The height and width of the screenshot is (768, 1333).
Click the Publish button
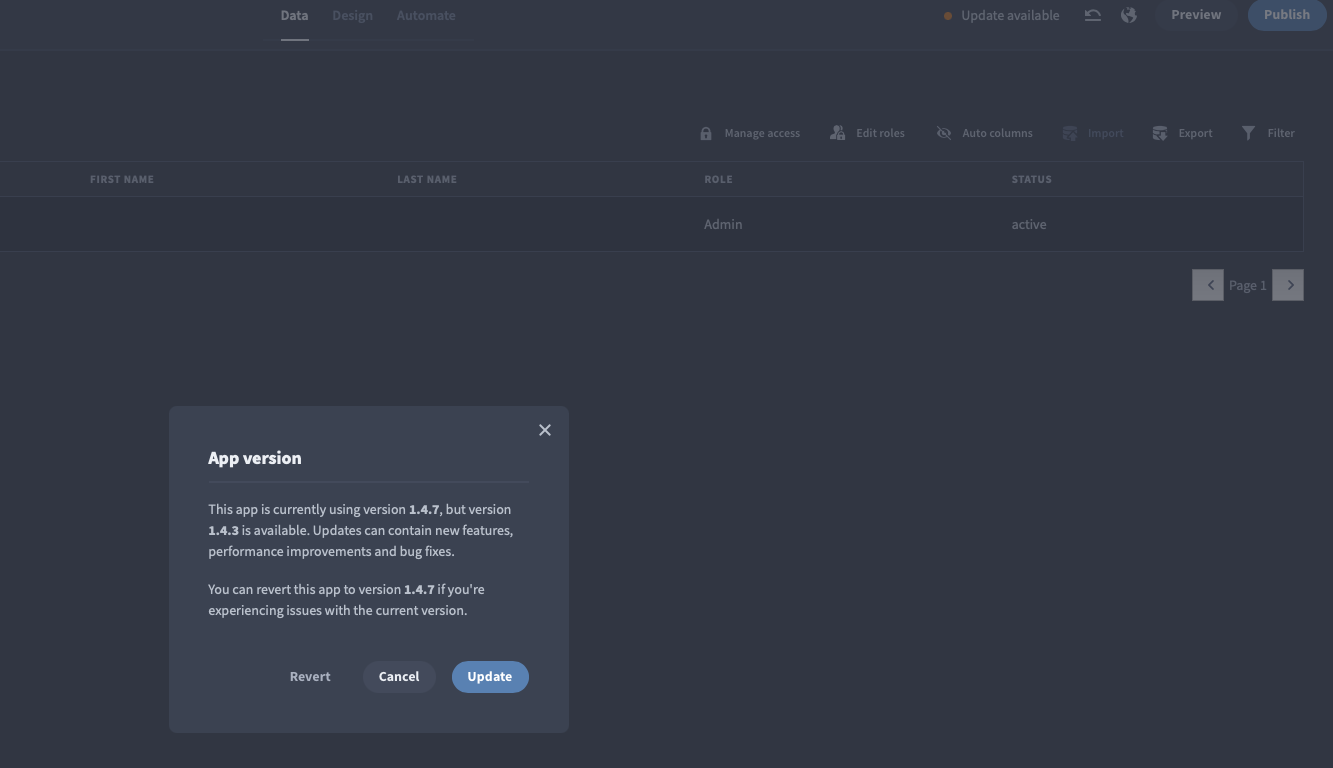click(1287, 14)
